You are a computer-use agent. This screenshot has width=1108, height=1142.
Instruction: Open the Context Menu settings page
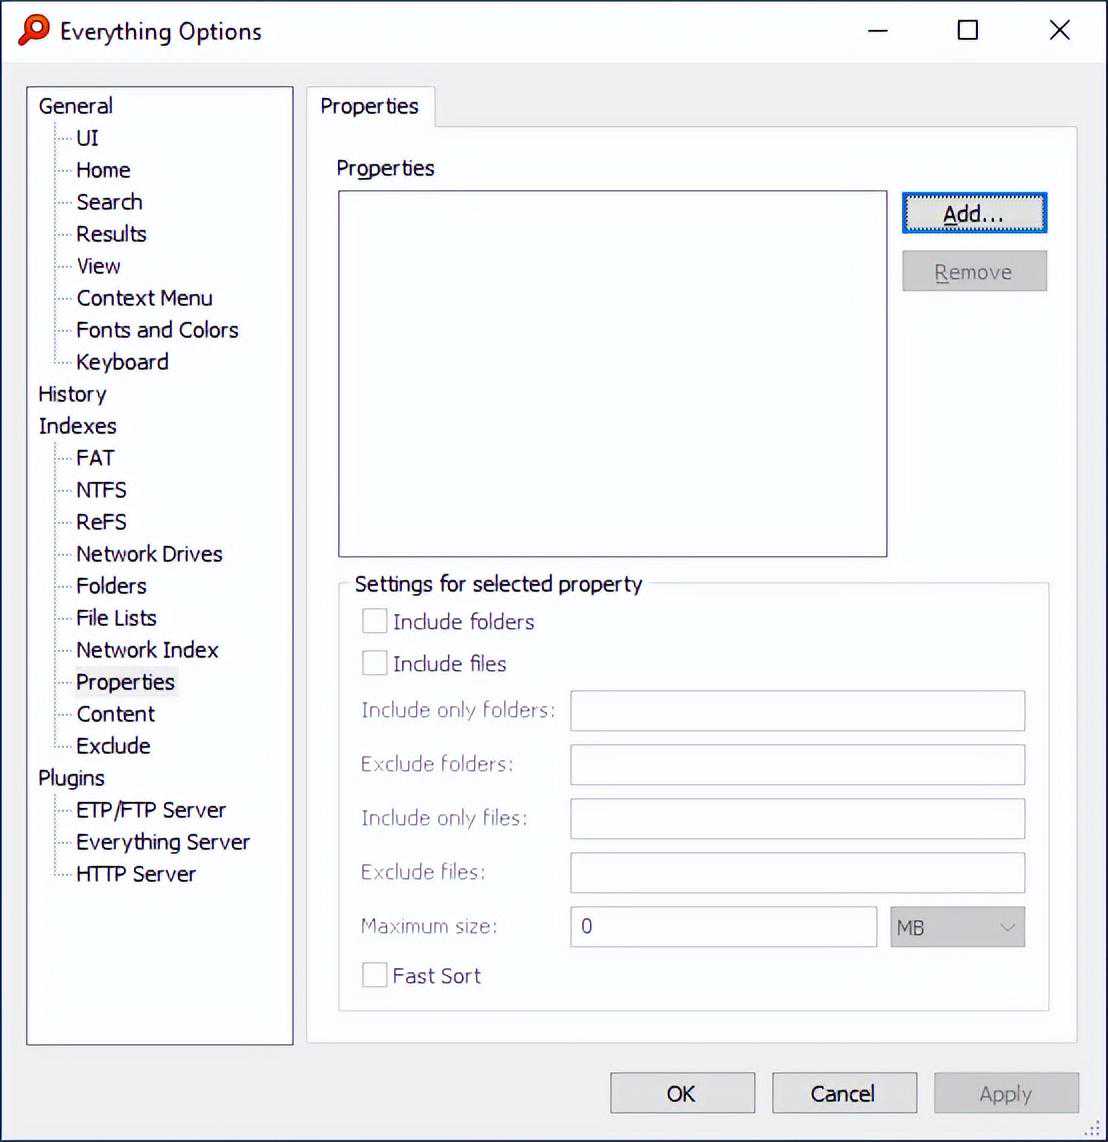tap(144, 298)
